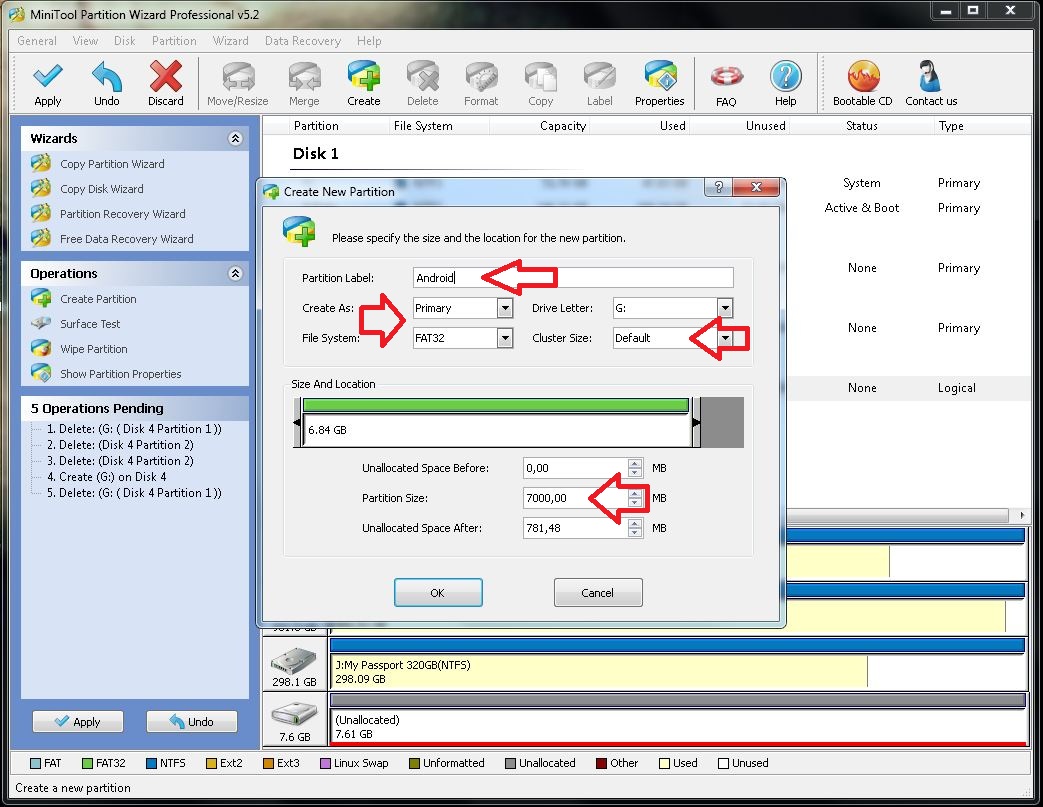Click the right handle of the partition size bar
The image size is (1043, 807).
[696, 422]
